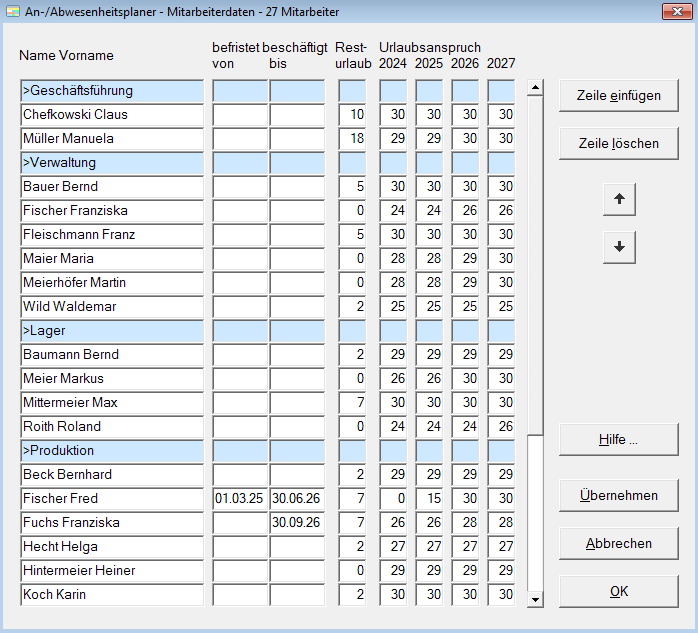The image size is (698, 633).
Task: Click the Wild Waldemar name field
Action: click(x=112, y=307)
